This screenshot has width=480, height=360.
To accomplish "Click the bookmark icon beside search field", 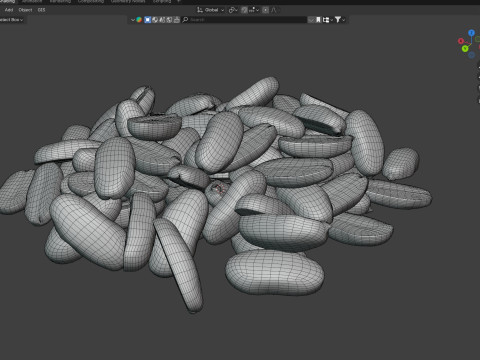I will (x=318, y=20).
